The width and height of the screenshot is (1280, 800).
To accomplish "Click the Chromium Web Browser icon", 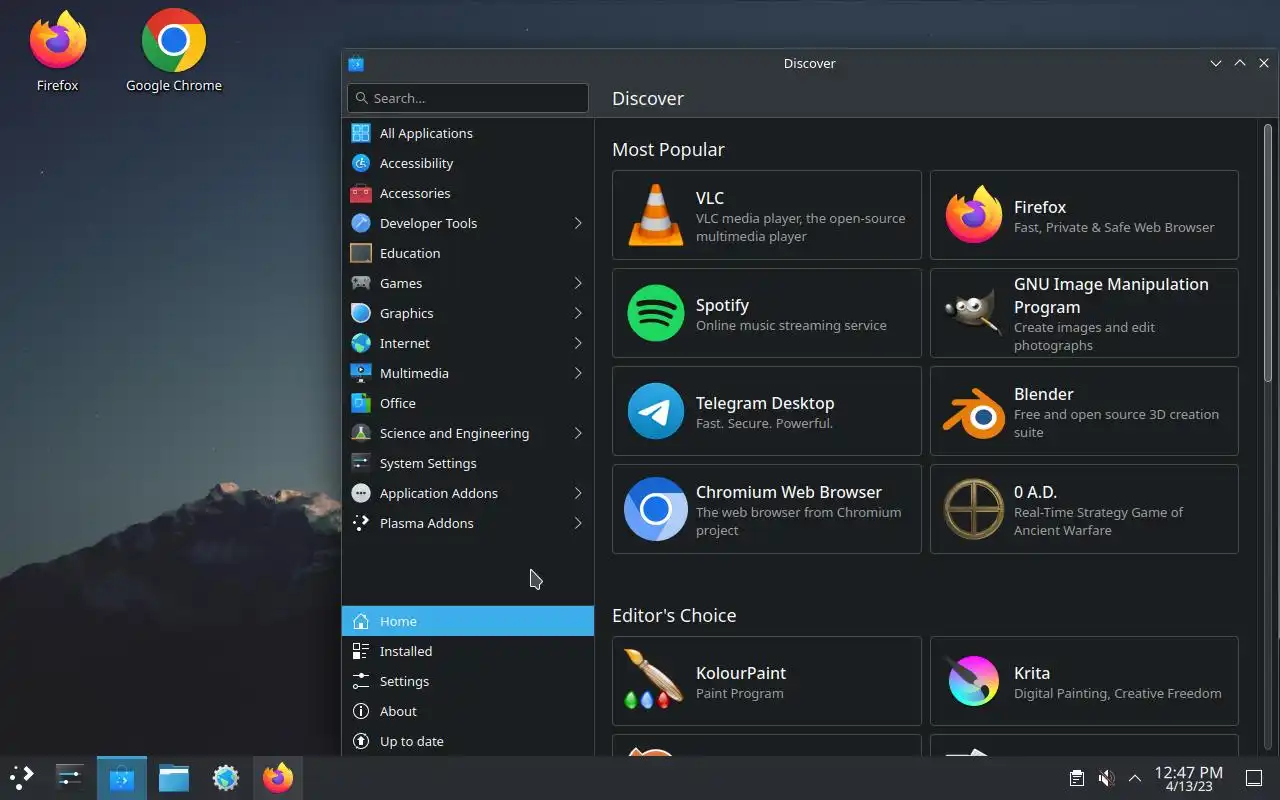I will [656, 509].
